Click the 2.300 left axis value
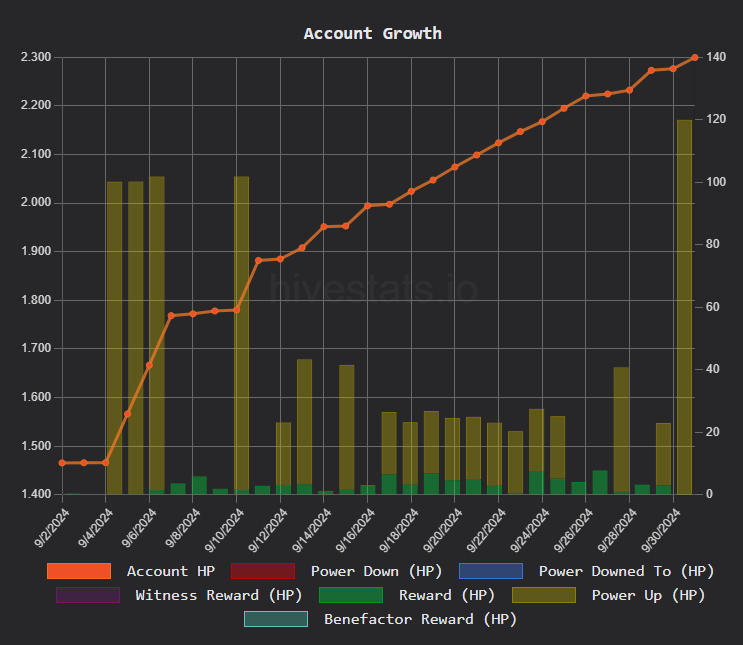Screen dimensions: 743x645 (x=36, y=57)
